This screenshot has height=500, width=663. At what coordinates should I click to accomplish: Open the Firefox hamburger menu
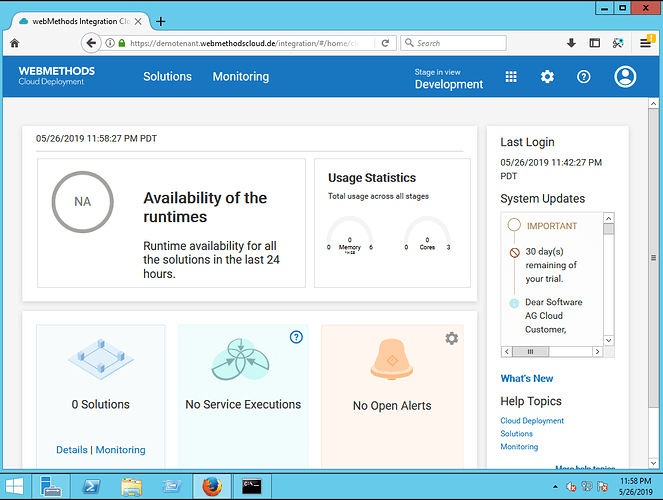click(645, 43)
